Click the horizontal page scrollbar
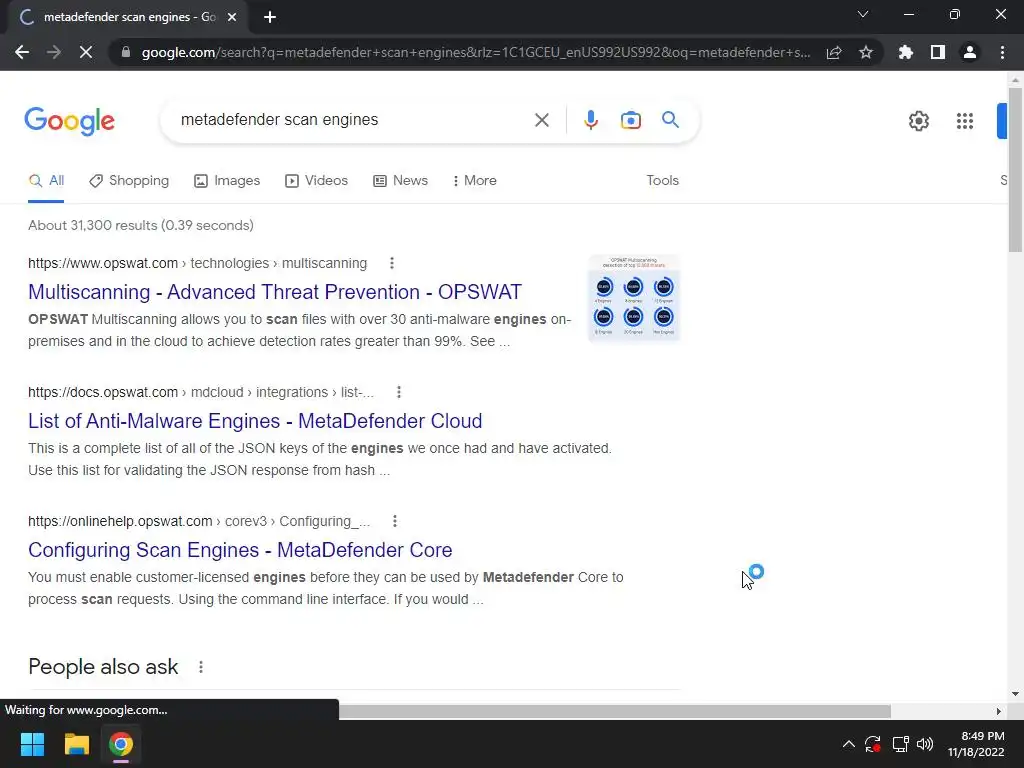This screenshot has width=1024, height=768. pyautogui.click(x=615, y=711)
